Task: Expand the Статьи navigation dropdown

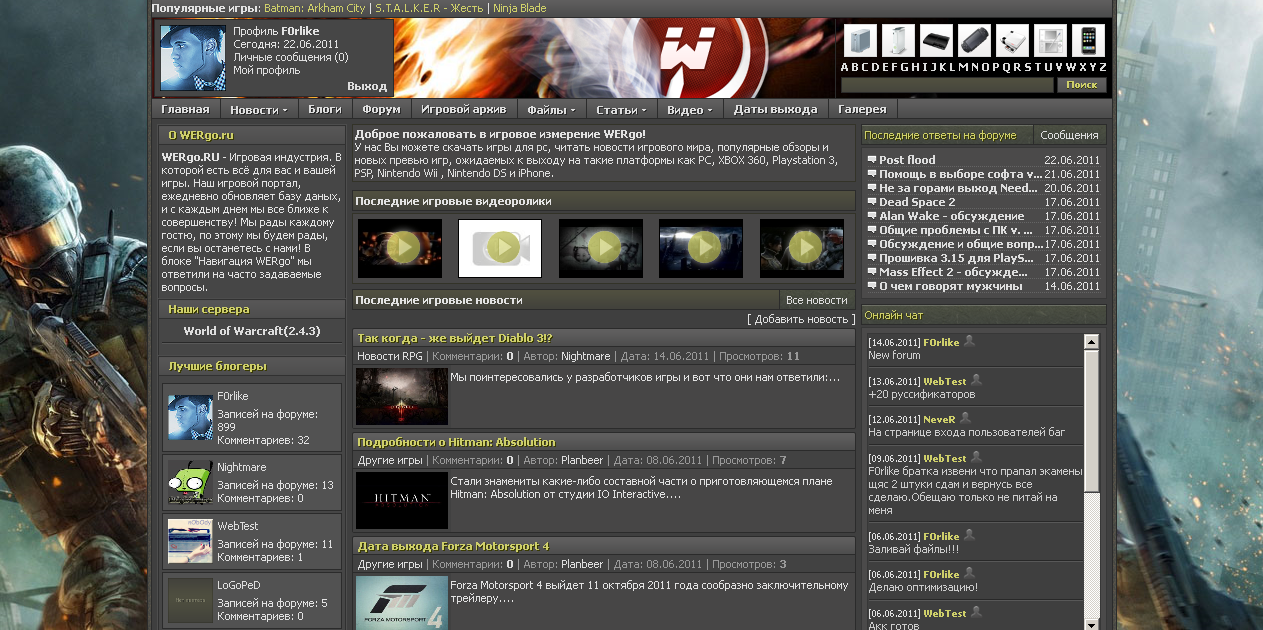Action: click(621, 109)
